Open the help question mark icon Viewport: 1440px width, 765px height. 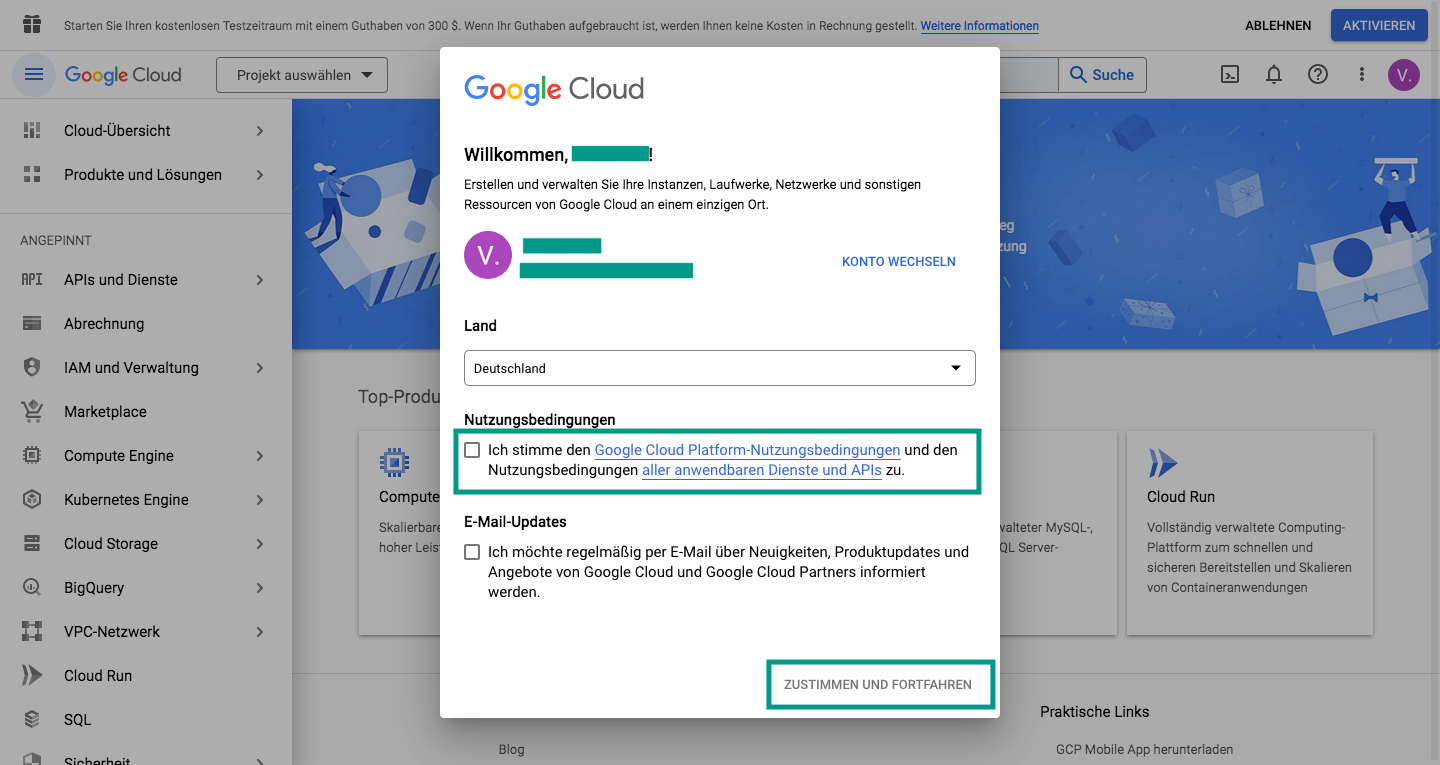(1318, 75)
